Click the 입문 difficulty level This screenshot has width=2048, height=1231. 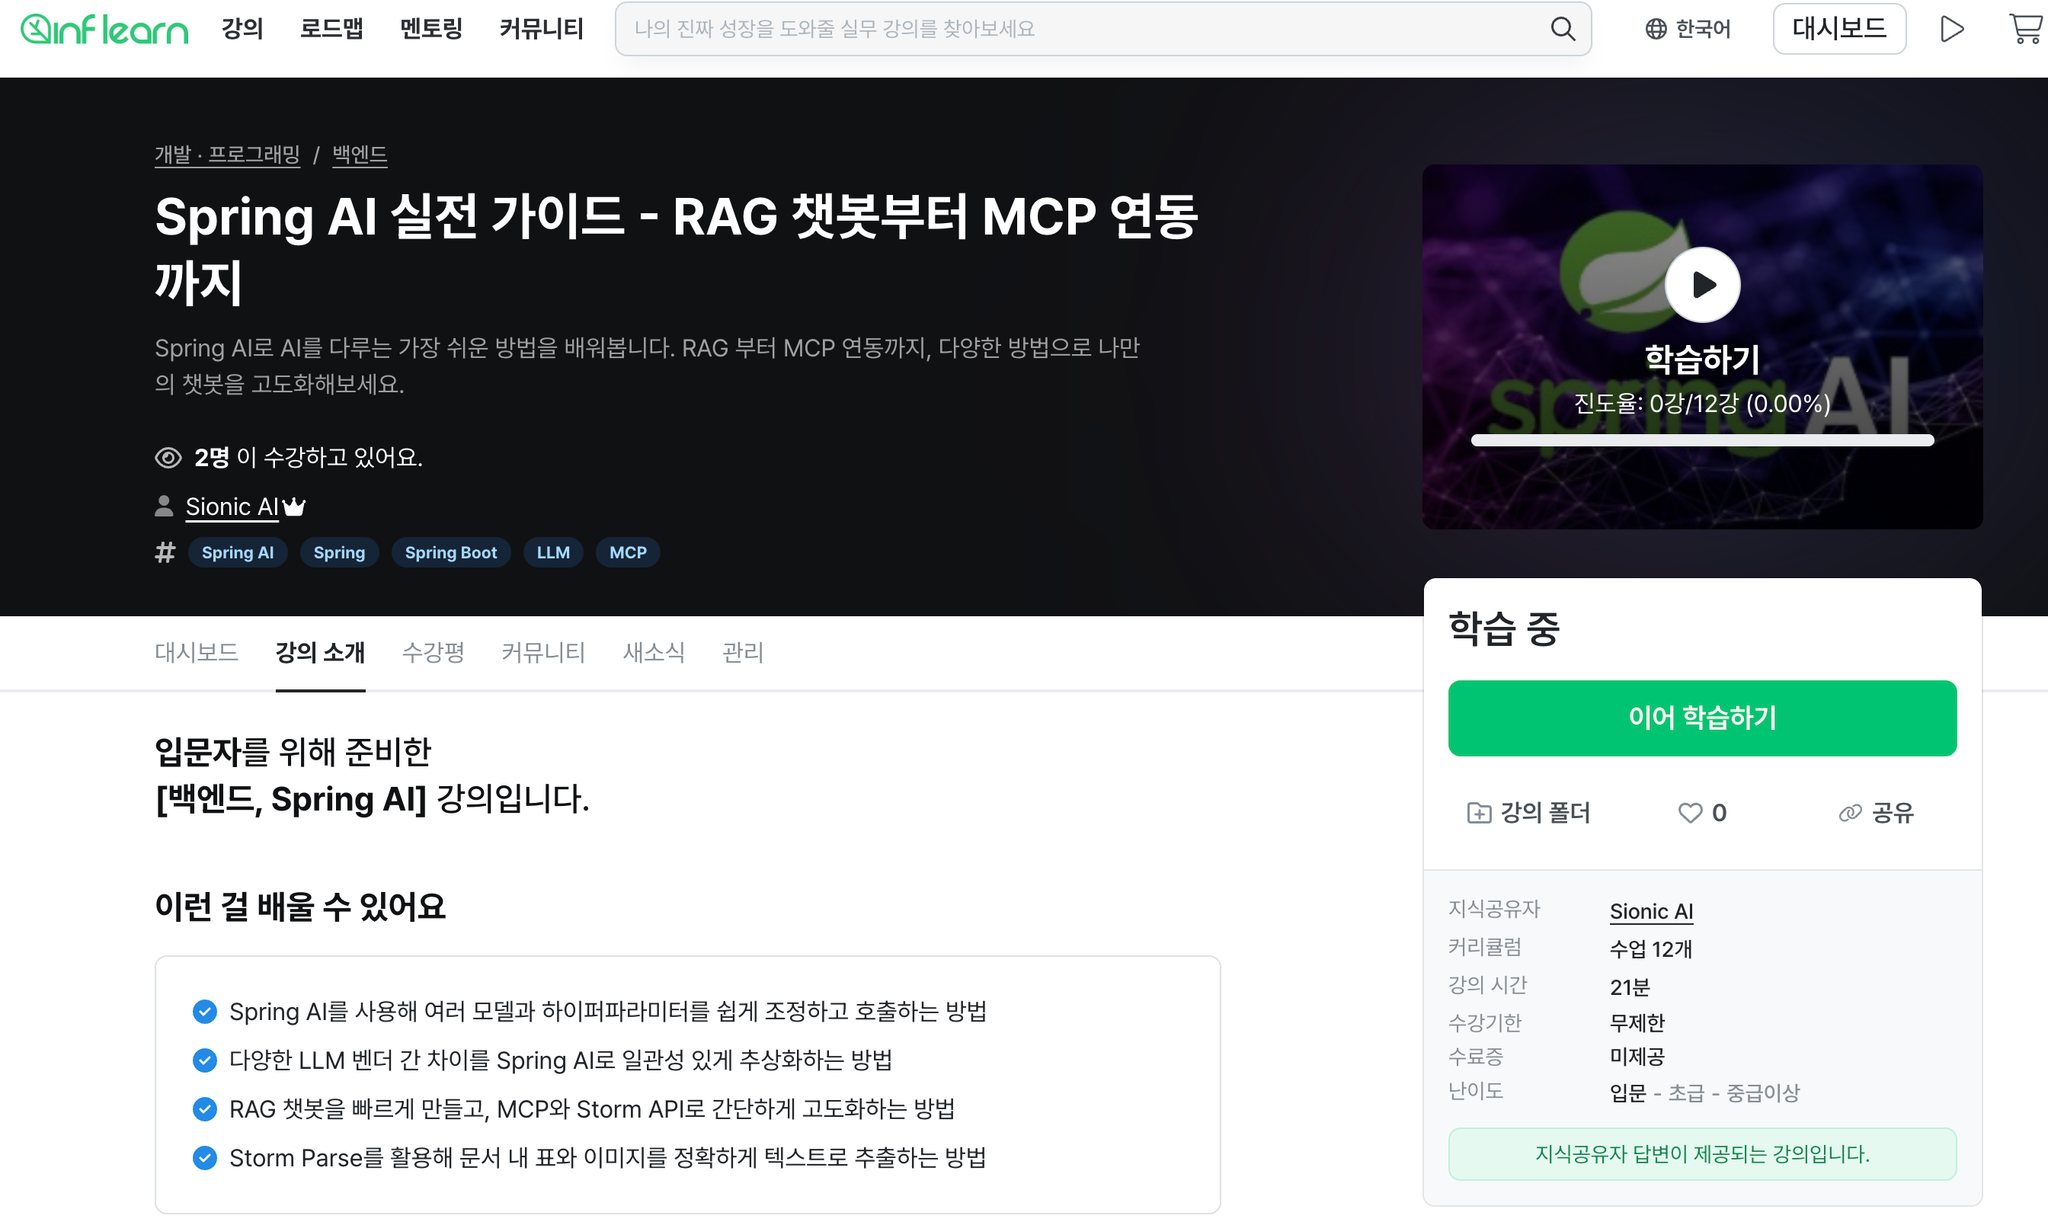(1628, 1093)
